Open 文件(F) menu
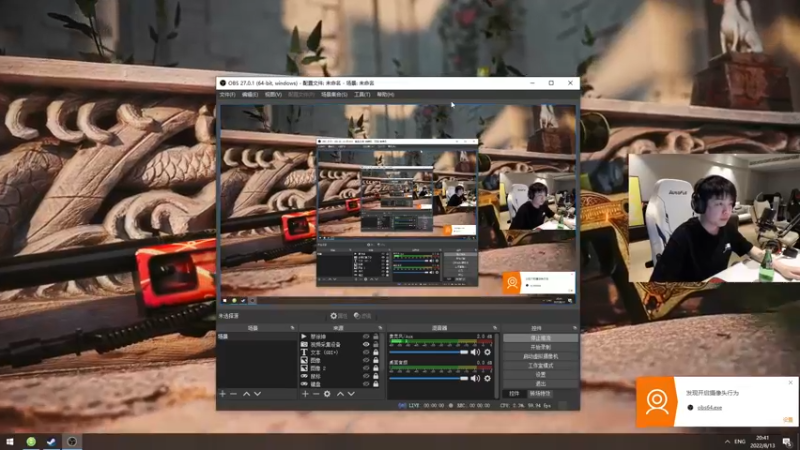Screen dimensions: 800x450 tap(228, 95)
